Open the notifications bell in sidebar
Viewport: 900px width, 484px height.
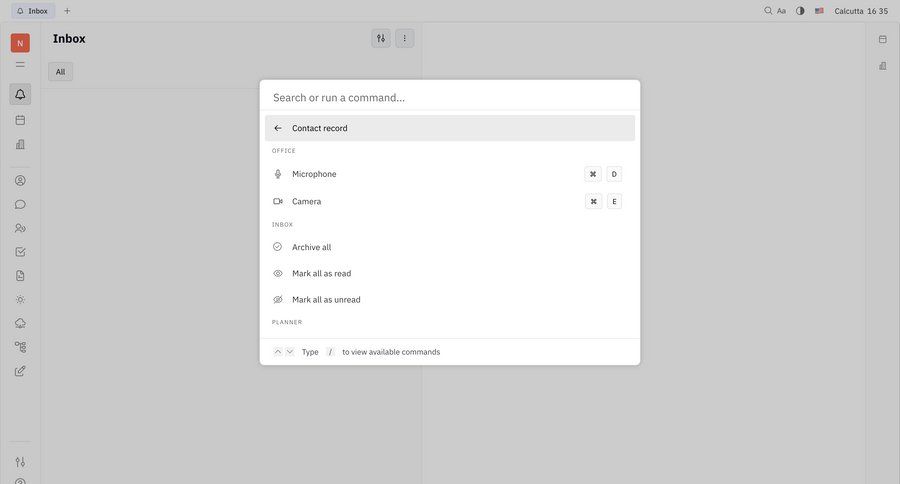pyautogui.click(x=20, y=94)
